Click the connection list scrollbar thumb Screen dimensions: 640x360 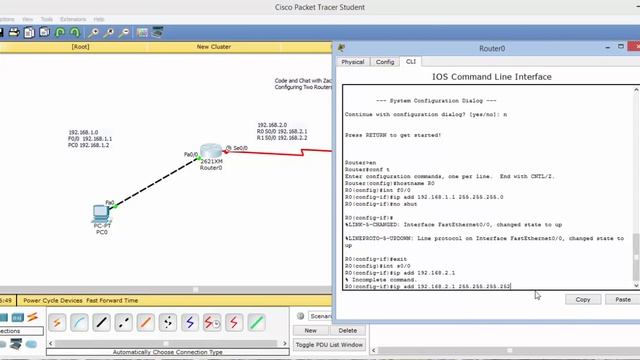coord(166,343)
